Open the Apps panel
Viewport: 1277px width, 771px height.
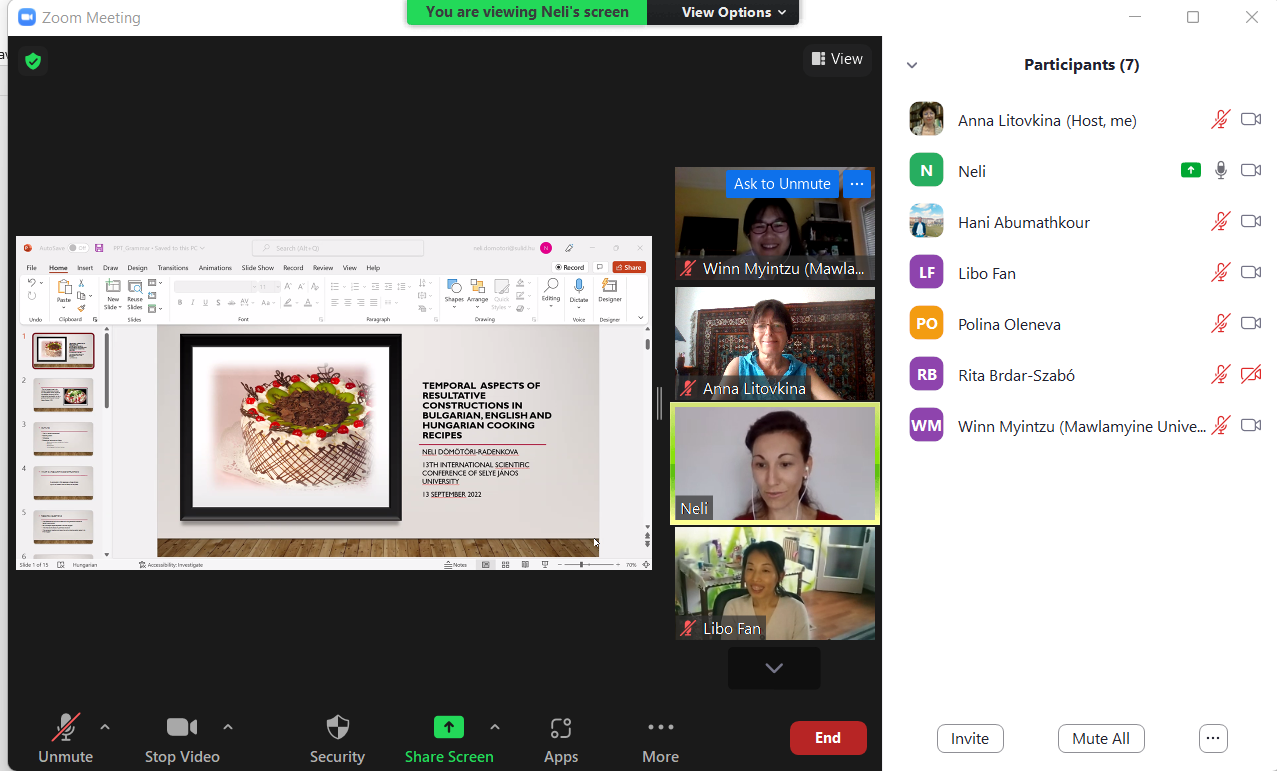click(x=561, y=727)
